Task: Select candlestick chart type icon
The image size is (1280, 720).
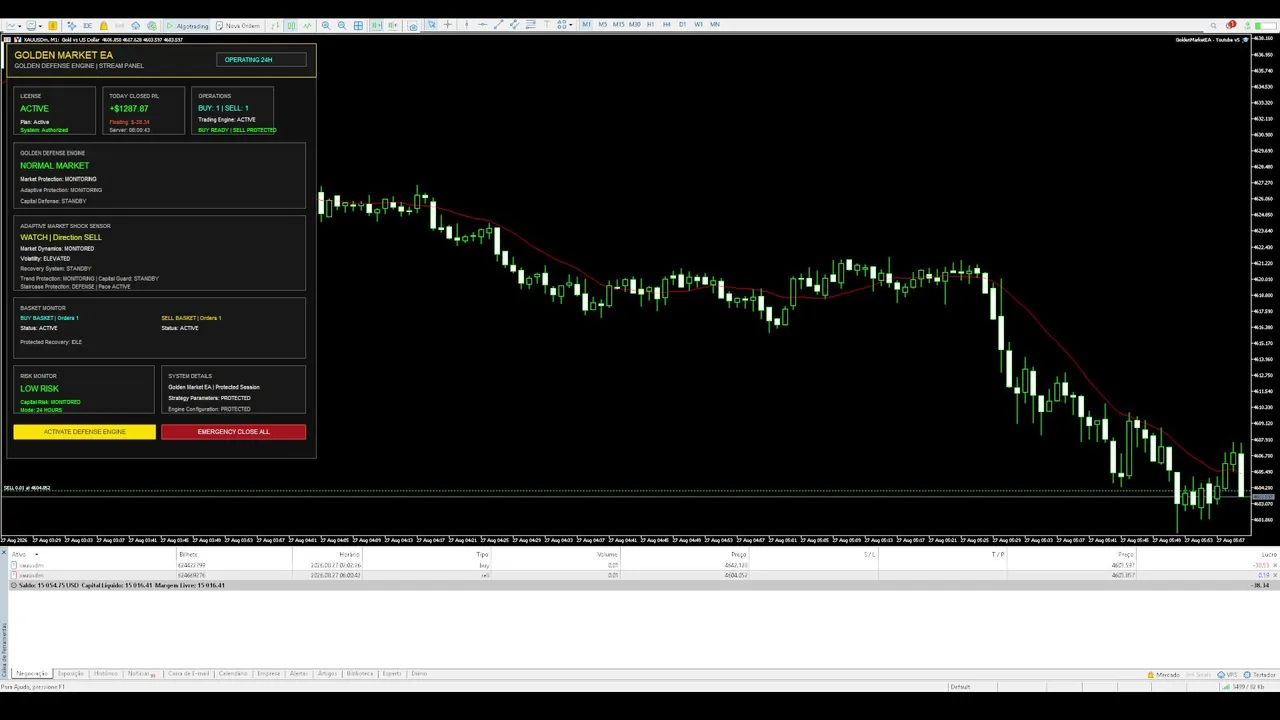Action: pos(291,26)
